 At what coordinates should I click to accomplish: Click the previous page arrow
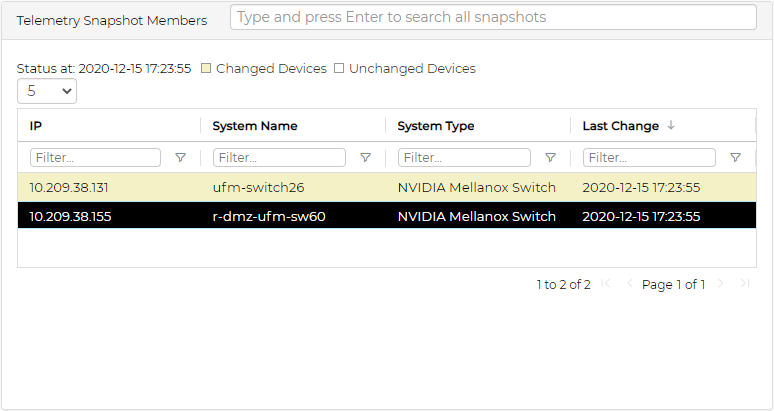629,285
